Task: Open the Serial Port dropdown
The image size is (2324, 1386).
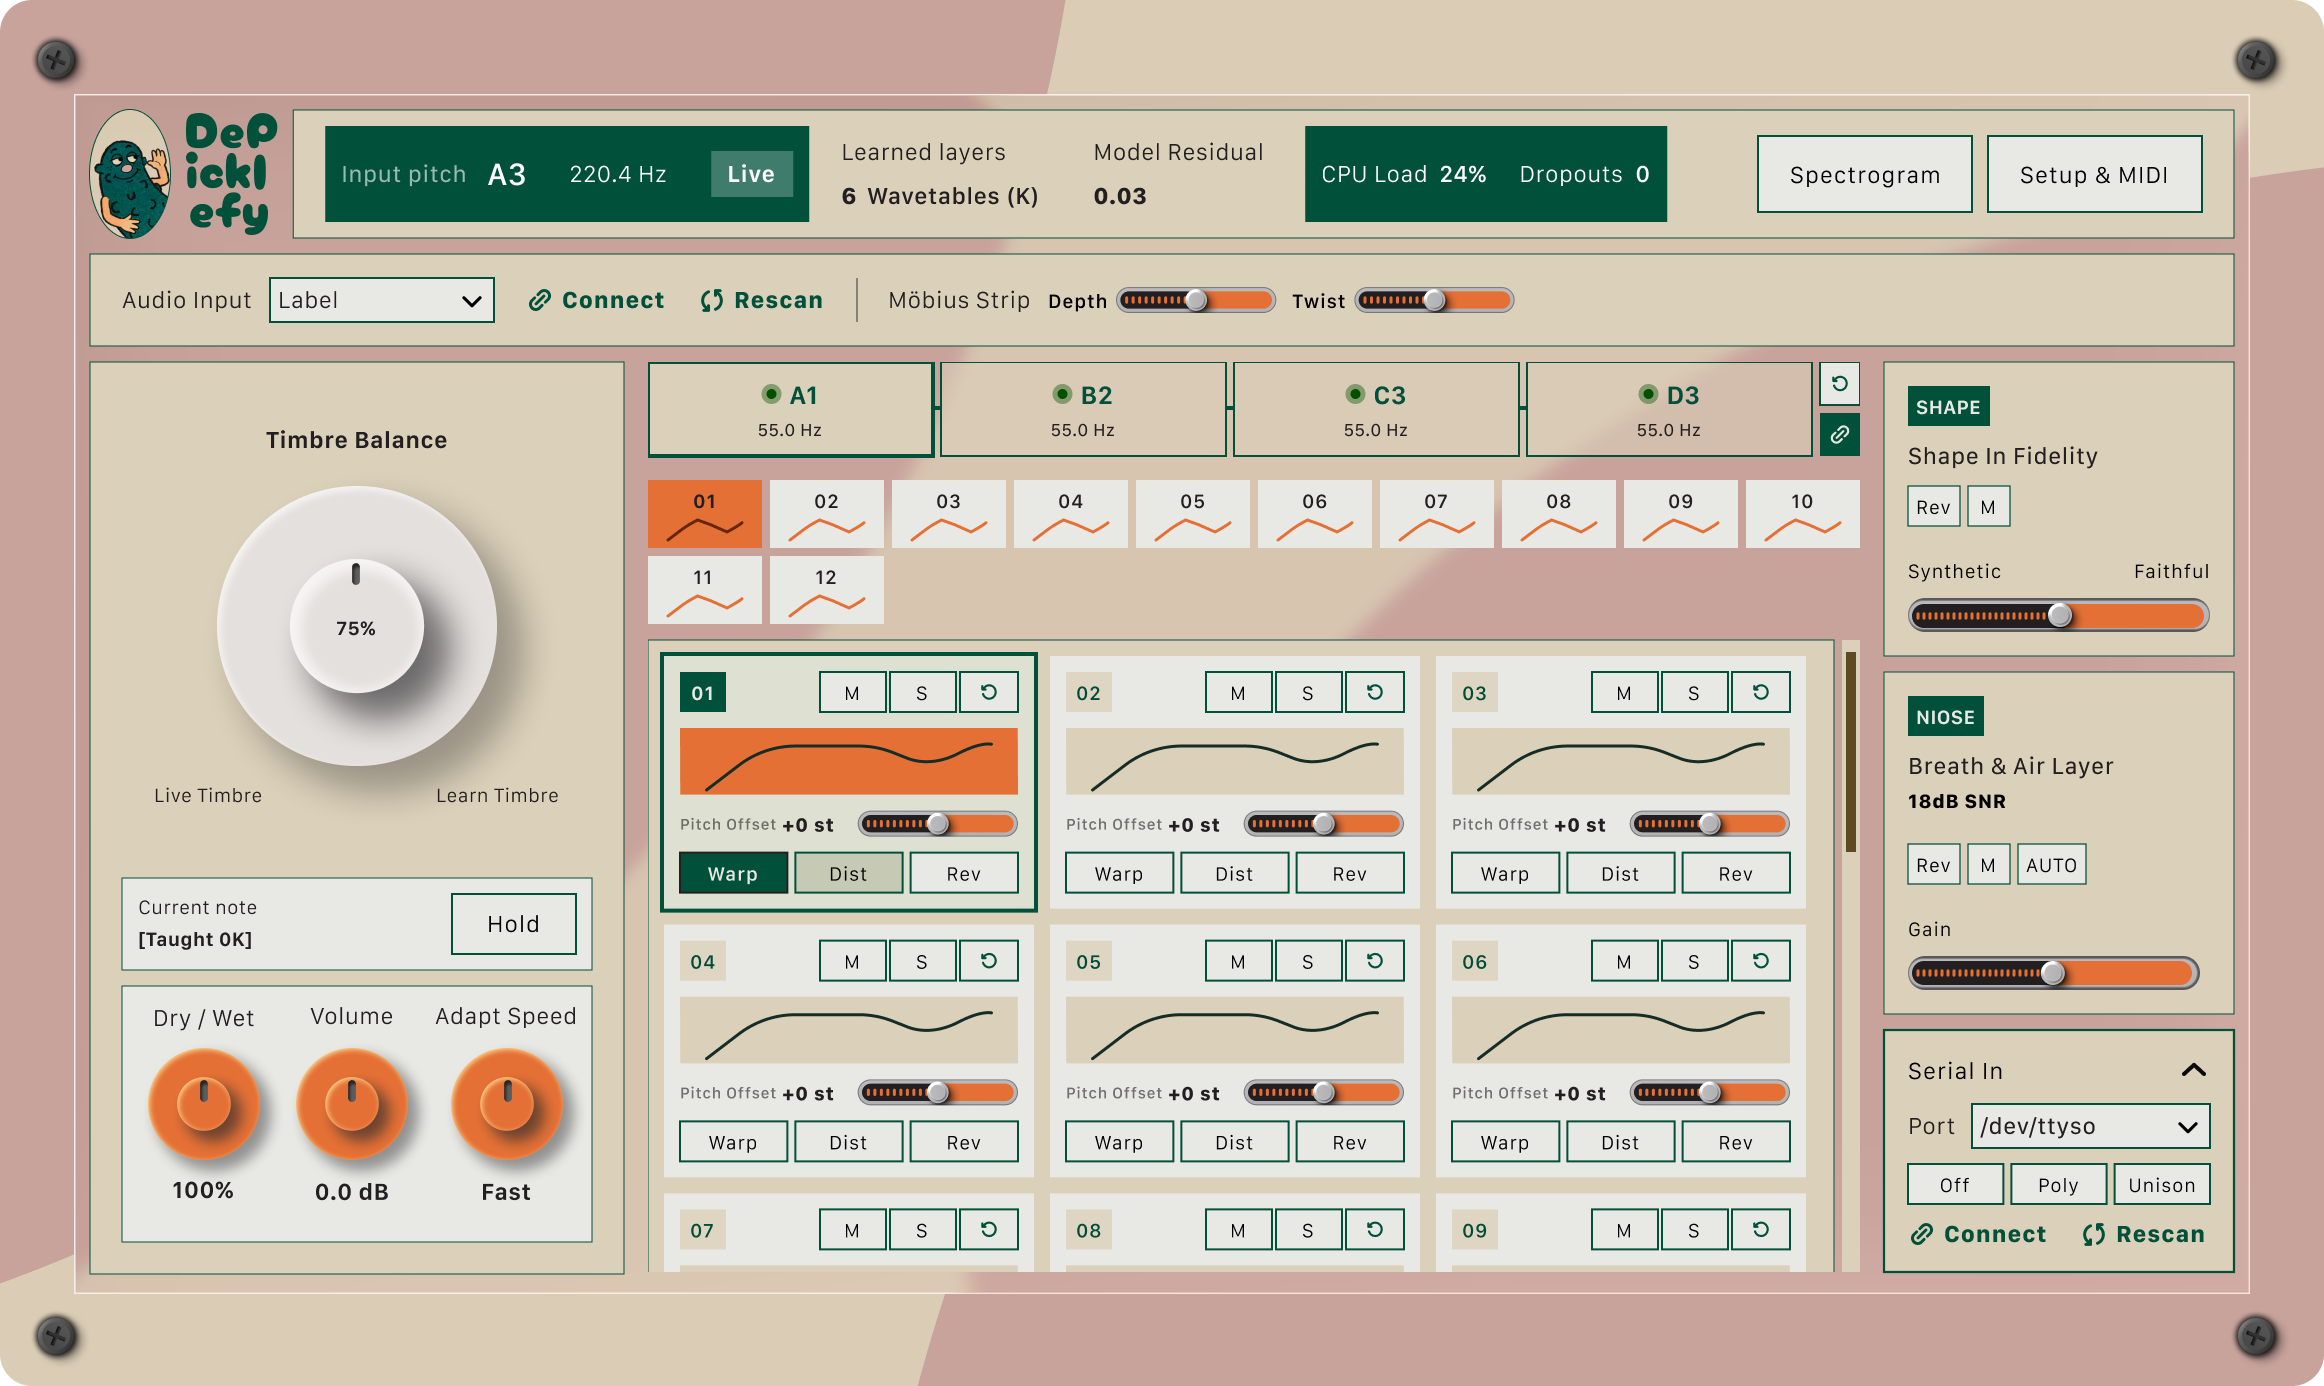Action: [x=2090, y=1126]
